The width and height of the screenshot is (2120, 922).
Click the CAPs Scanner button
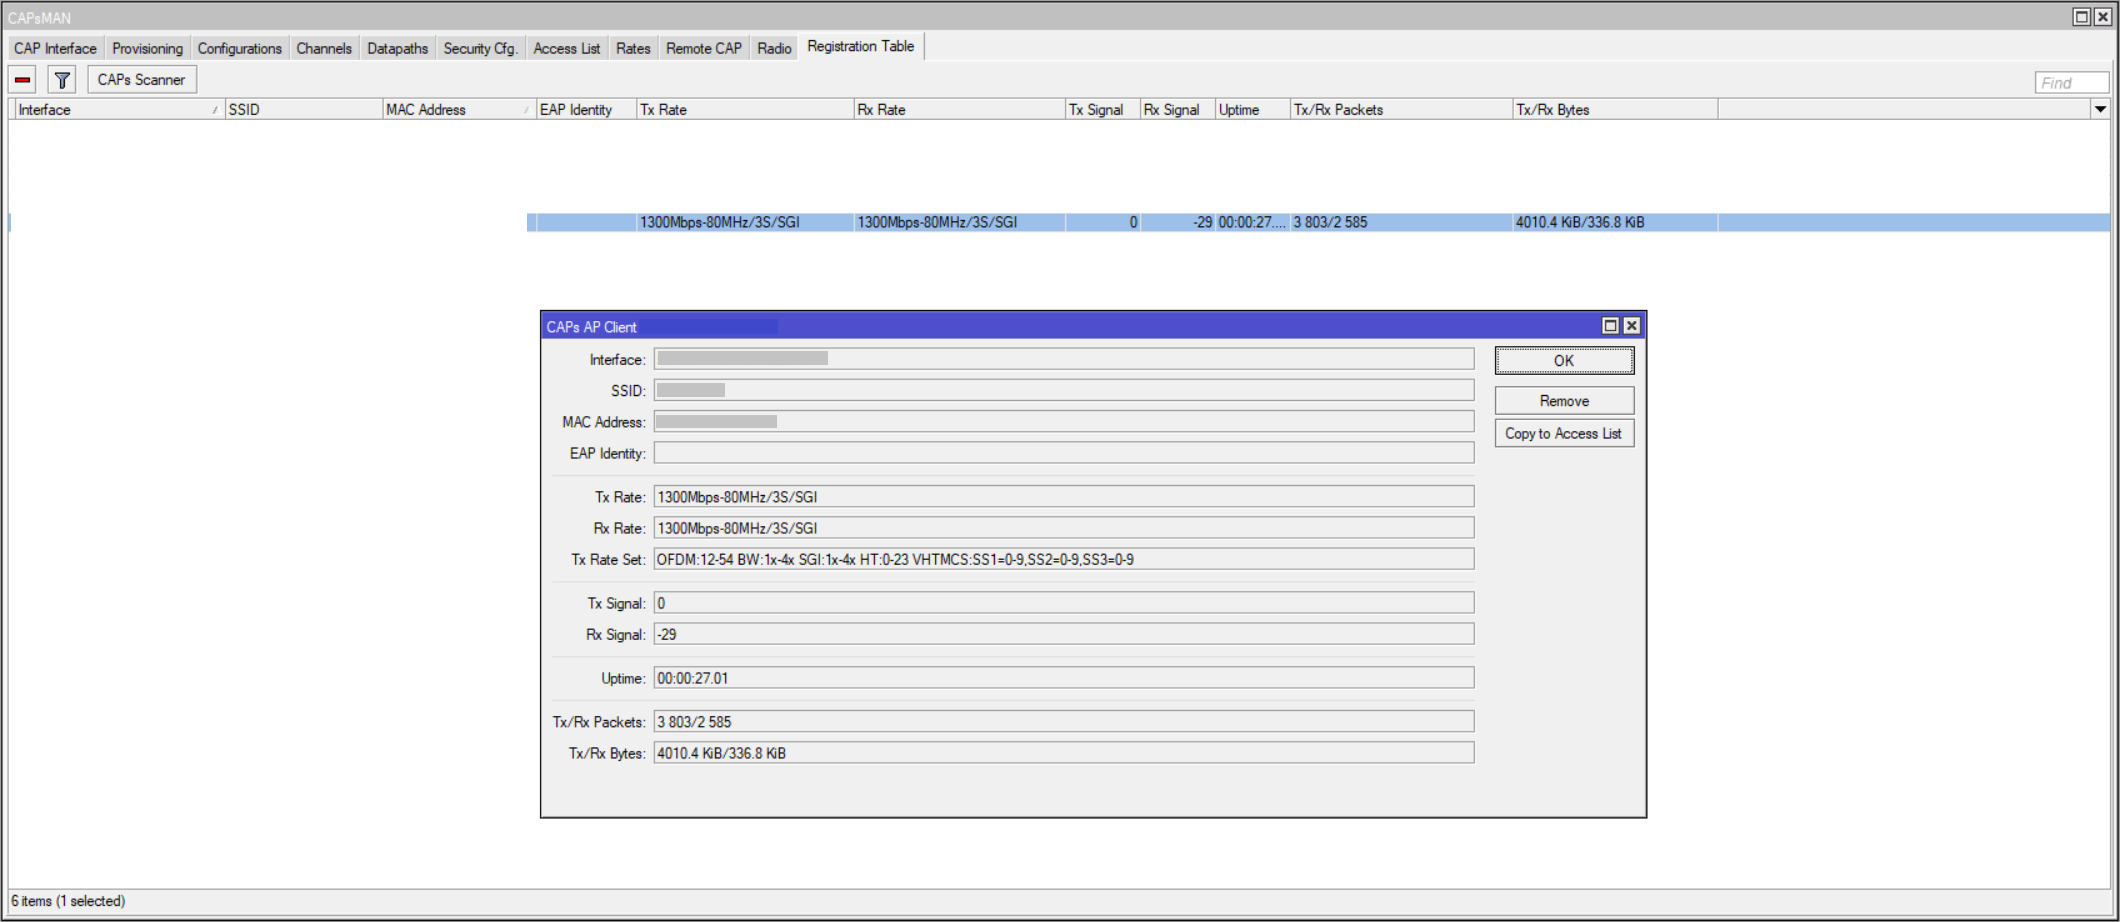[x=141, y=80]
